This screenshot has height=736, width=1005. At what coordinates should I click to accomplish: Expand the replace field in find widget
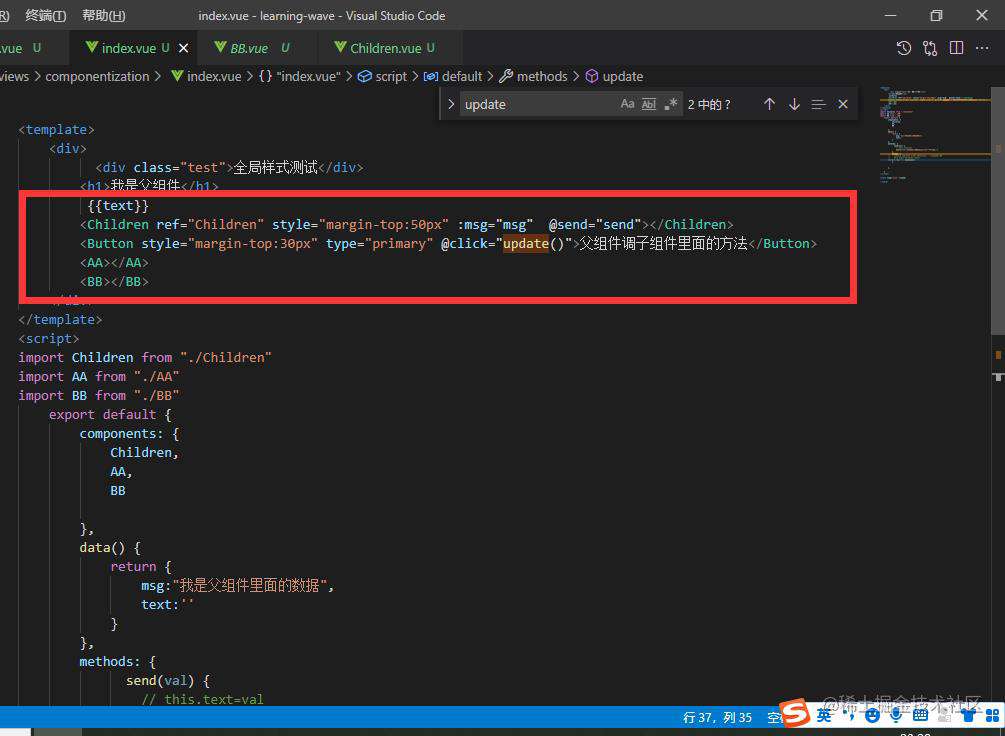(x=451, y=104)
